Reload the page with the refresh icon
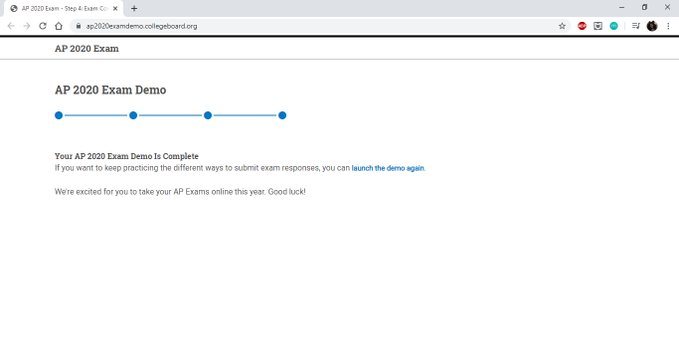679x362 pixels. (42, 26)
